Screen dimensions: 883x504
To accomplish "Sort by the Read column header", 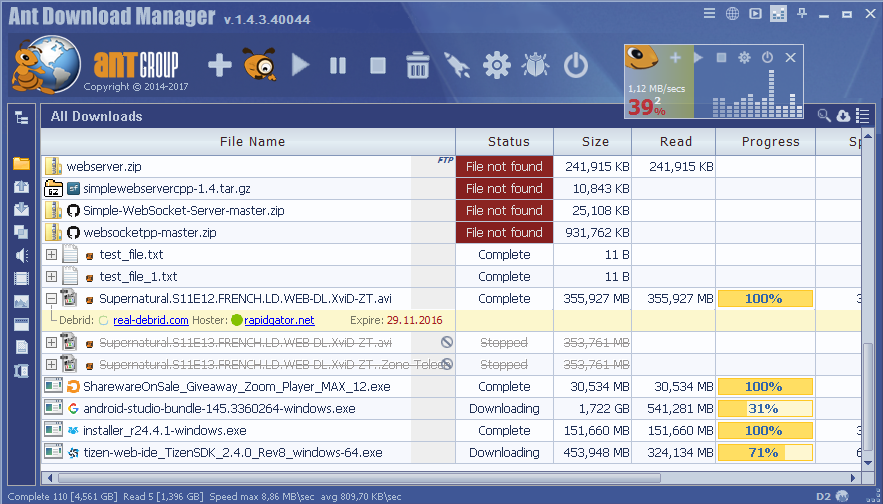I will (674, 142).
